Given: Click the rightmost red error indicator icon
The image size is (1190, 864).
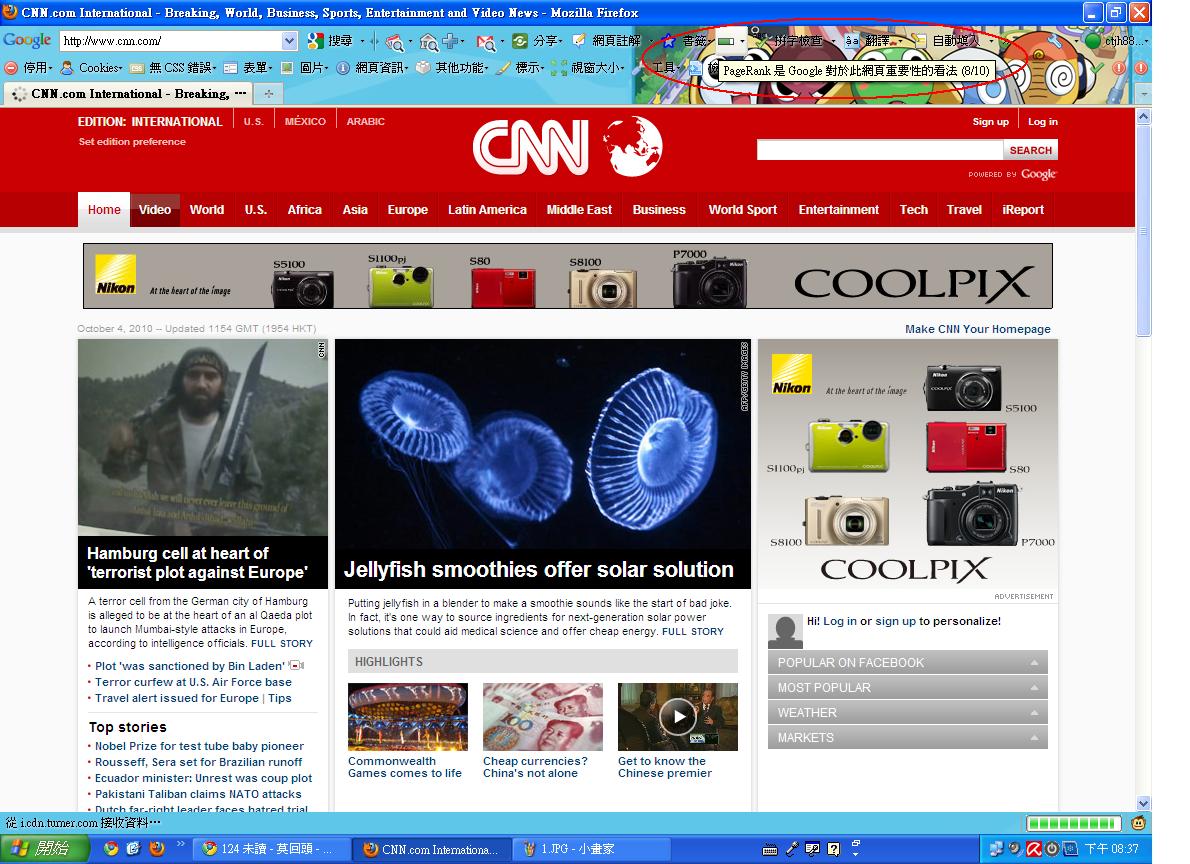Looking at the screenshot, I should 1141,68.
